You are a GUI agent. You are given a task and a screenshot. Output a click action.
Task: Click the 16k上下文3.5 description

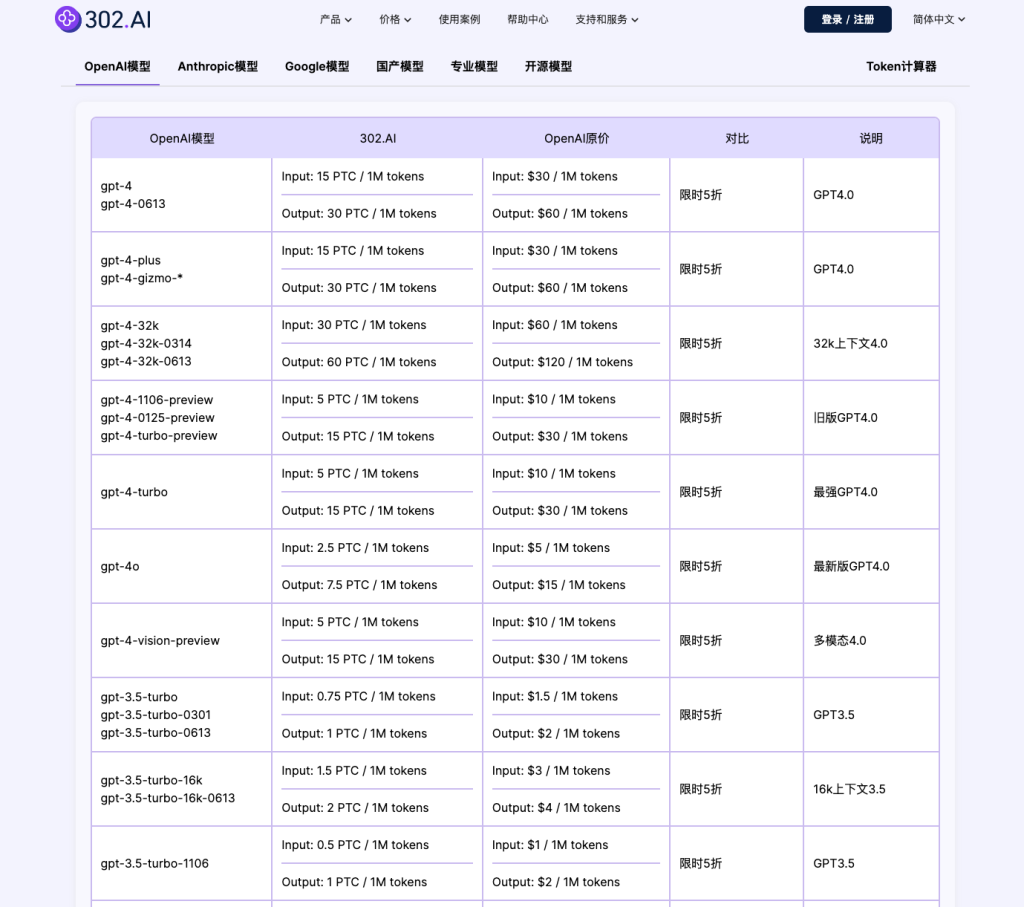849,789
